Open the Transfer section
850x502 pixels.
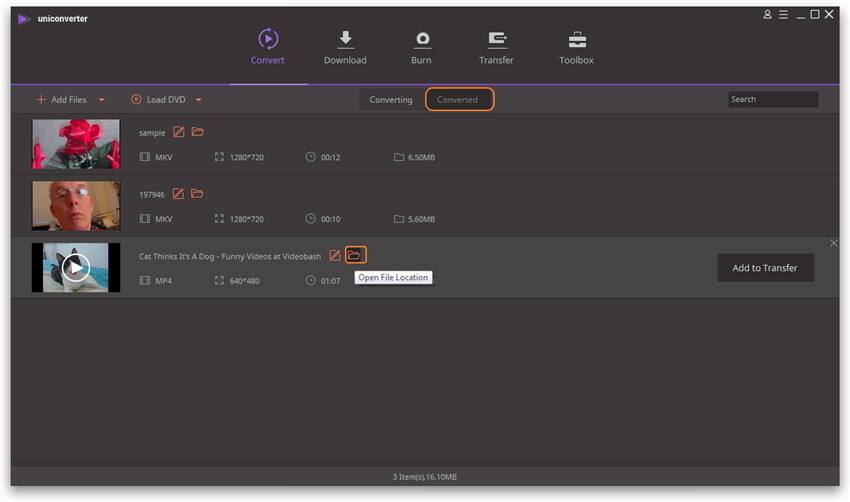click(x=496, y=48)
